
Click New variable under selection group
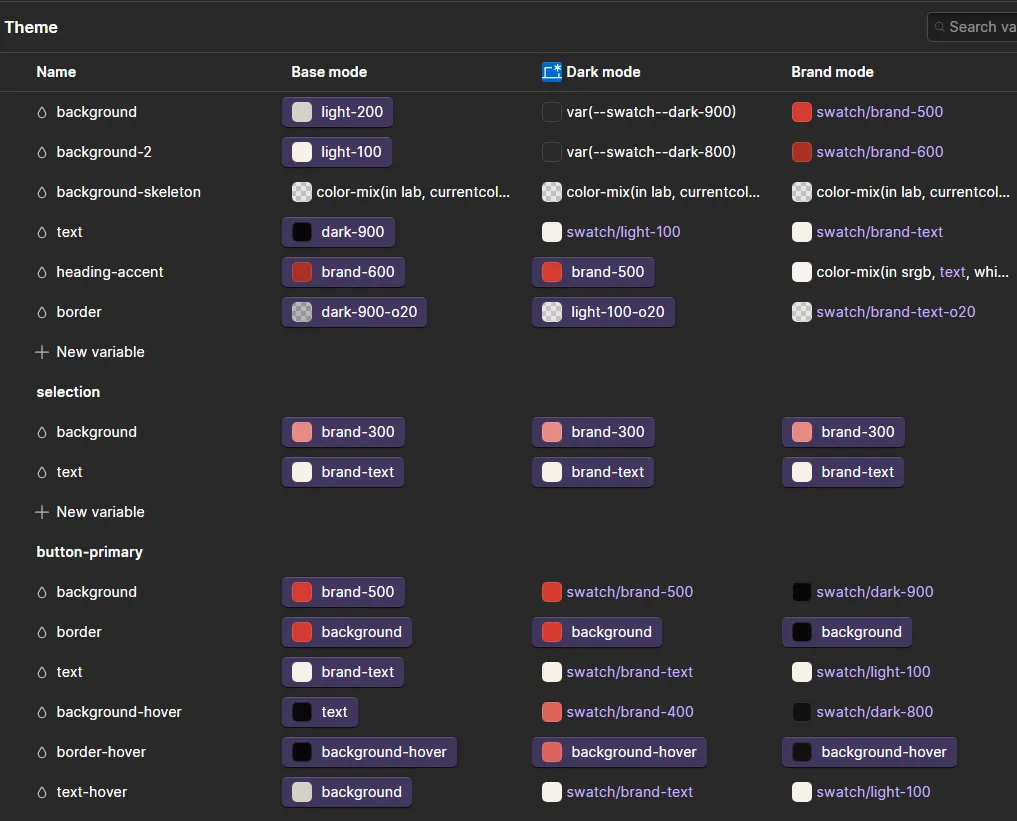click(101, 512)
